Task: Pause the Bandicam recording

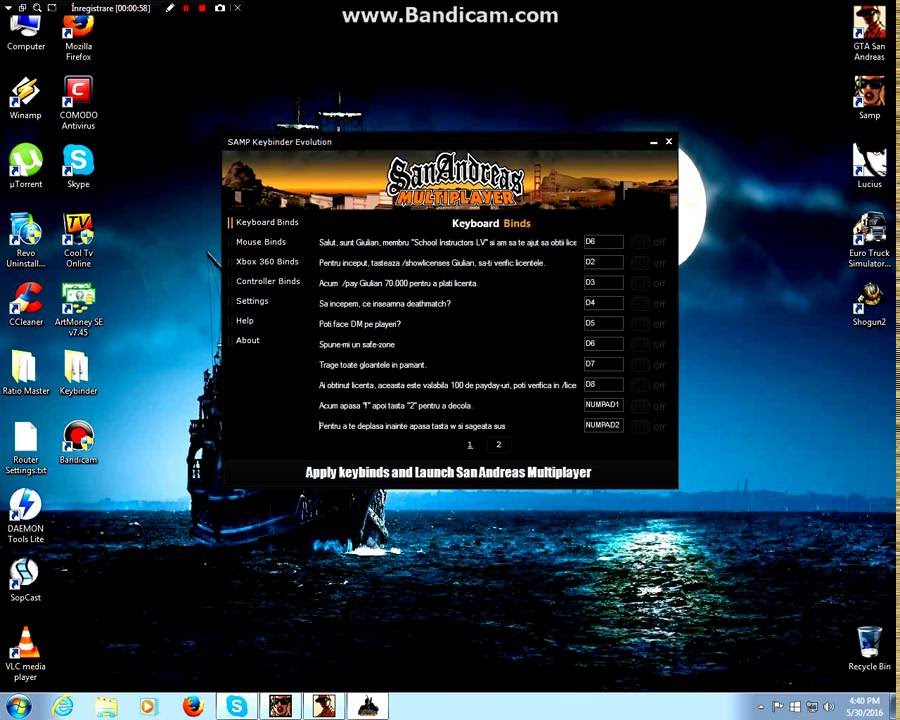Action: click(x=186, y=8)
